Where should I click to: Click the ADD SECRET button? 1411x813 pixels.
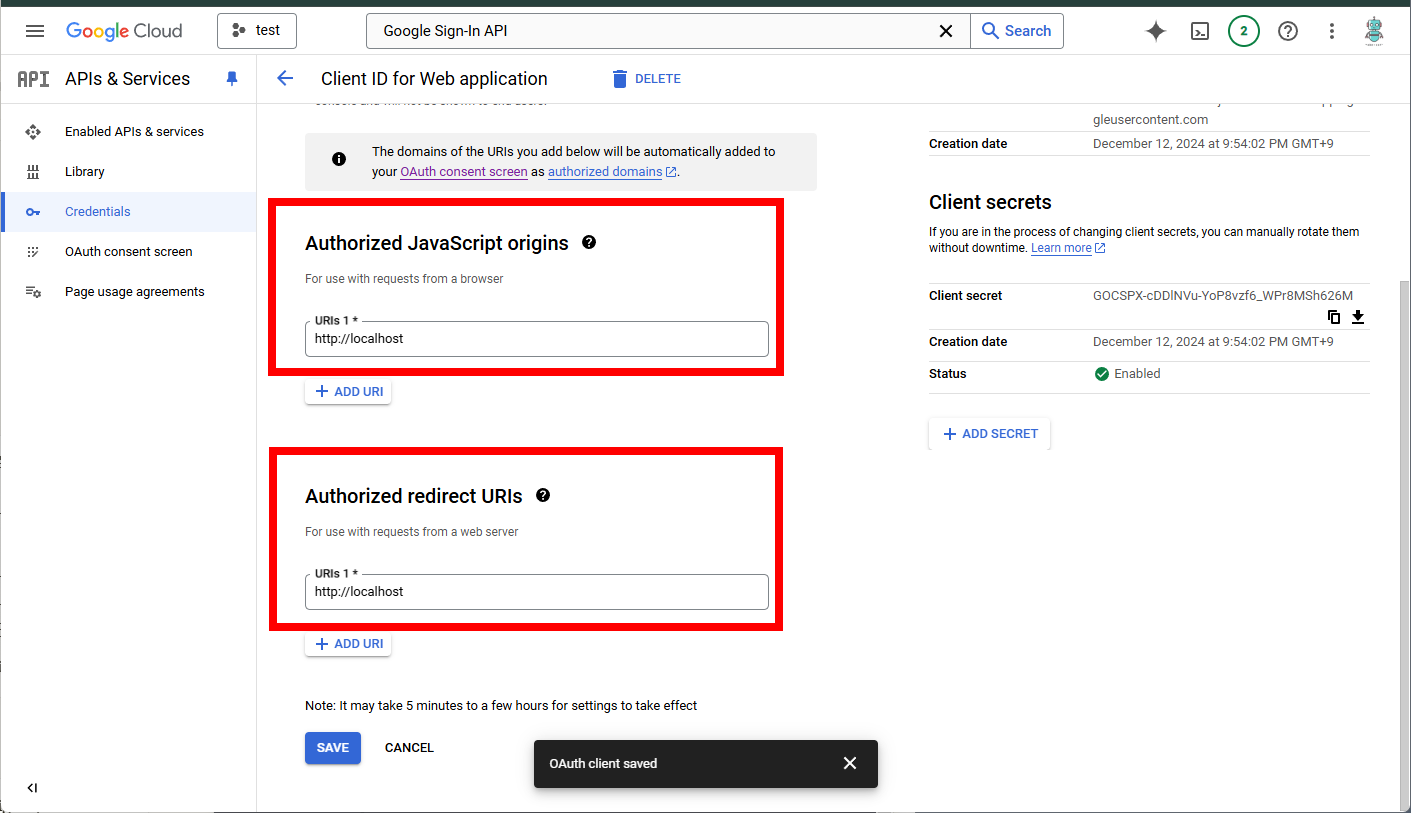pyautogui.click(x=990, y=434)
